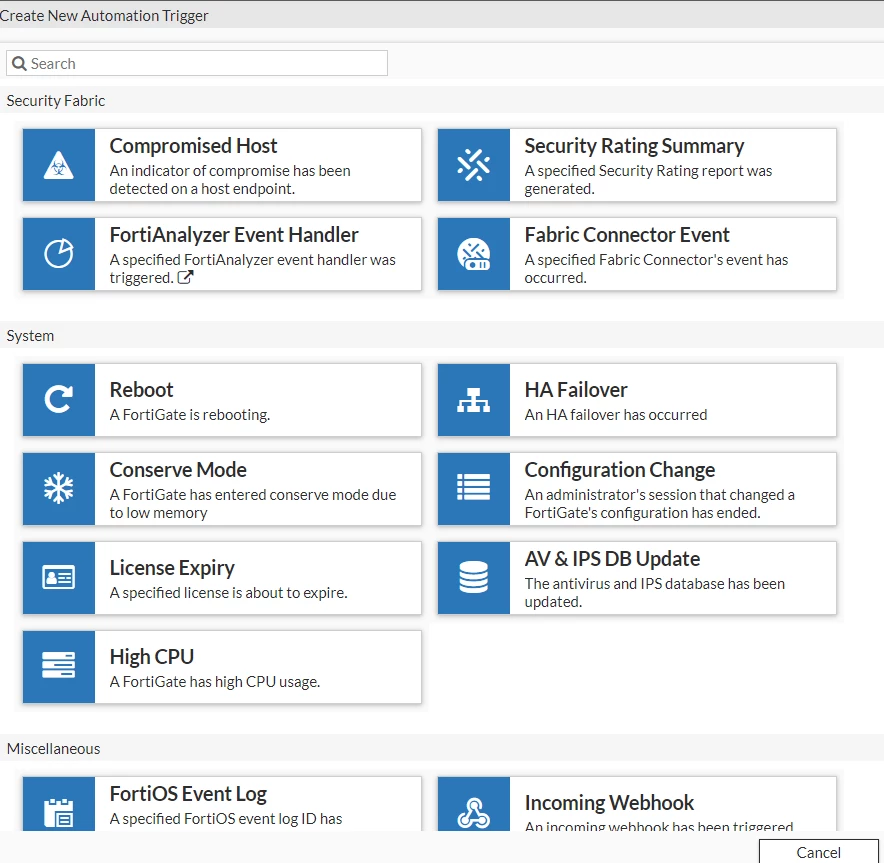Select the Configuration Change trigger title
Screen dimensions: 884x863
pyautogui.click(x=620, y=470)
